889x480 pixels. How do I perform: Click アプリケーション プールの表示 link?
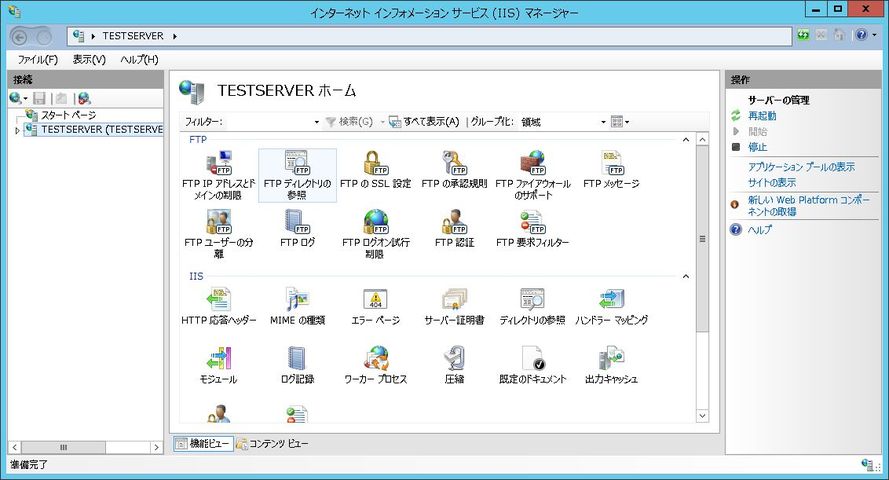[x=801, y=167]
